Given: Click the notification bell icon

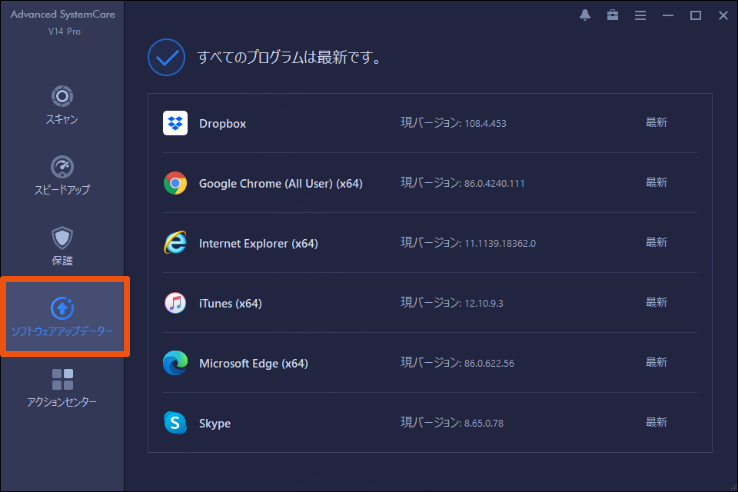Looking at the screenshot, I should tap(585, 15).
